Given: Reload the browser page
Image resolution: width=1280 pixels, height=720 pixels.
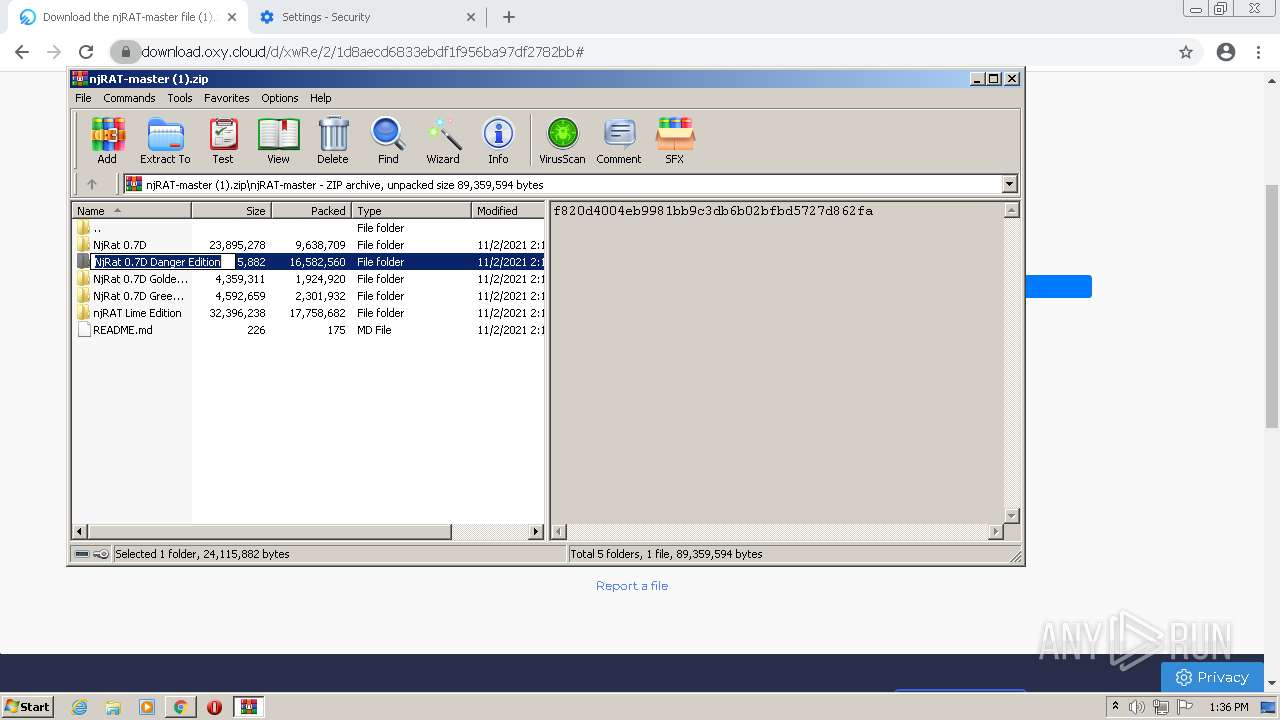Looking at the screenshot, I should (x=86, y=52).
